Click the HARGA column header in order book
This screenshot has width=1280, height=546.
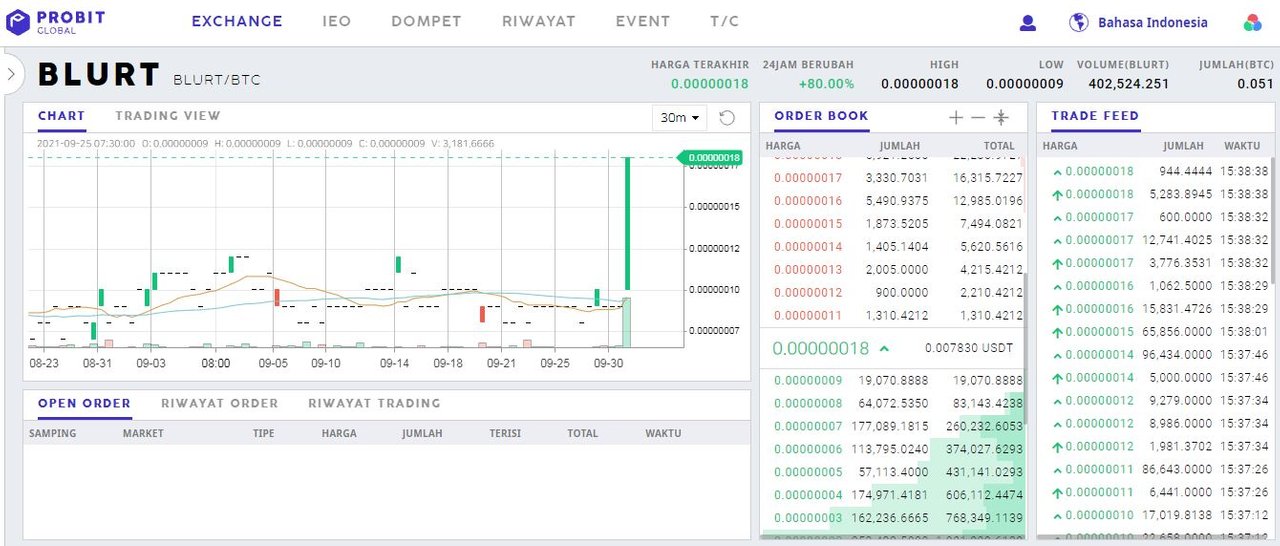click(783, 146)
